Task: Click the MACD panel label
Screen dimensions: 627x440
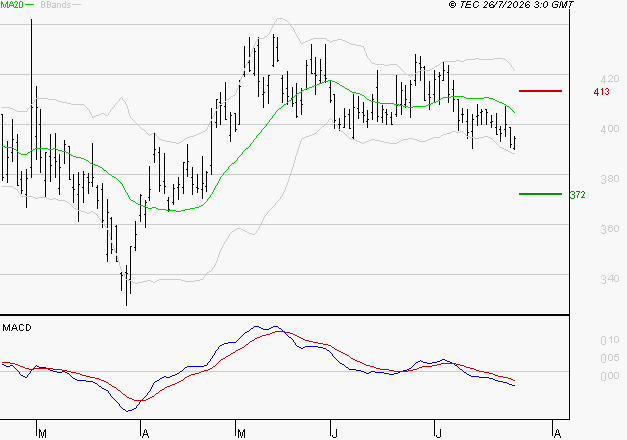Action: click(x=17, y=328)
